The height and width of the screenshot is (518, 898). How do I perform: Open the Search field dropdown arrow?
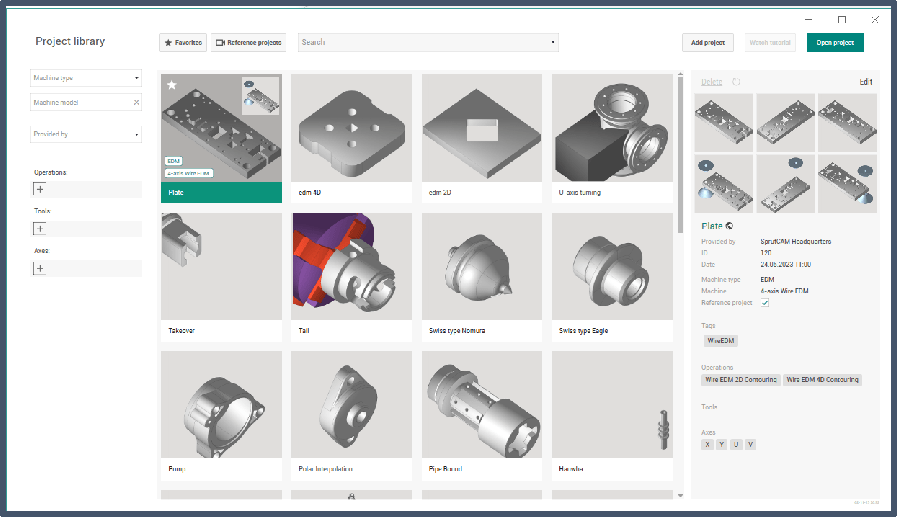pos(553,42)
